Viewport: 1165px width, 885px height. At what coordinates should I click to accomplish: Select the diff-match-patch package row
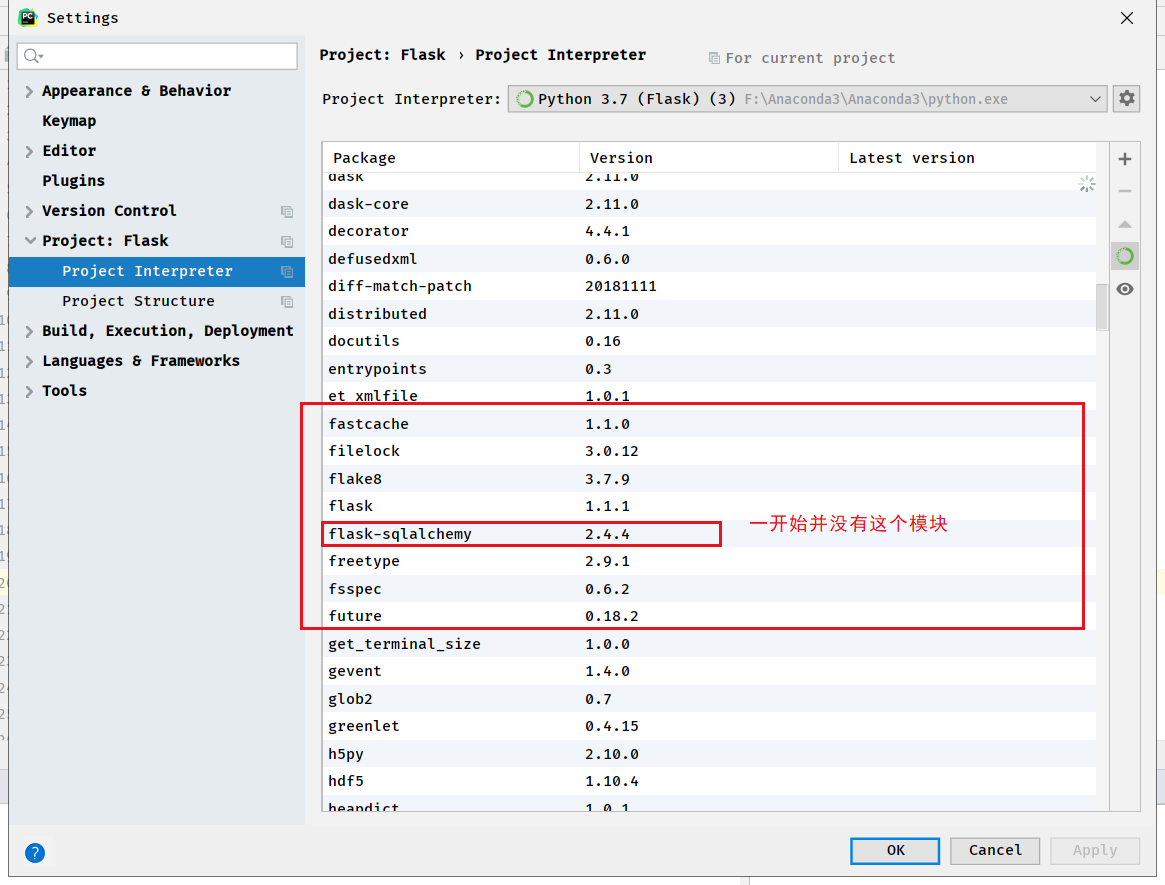point(710,286)
